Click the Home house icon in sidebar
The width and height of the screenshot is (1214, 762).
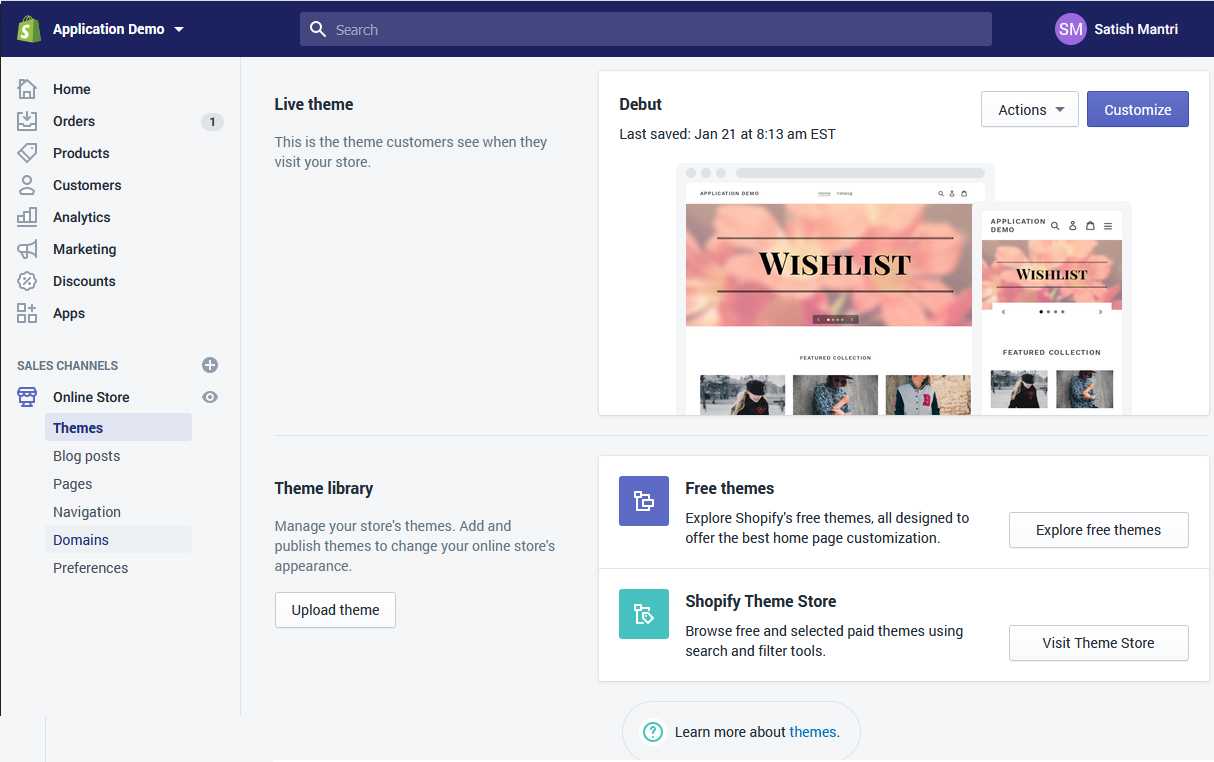pos(27,89)
